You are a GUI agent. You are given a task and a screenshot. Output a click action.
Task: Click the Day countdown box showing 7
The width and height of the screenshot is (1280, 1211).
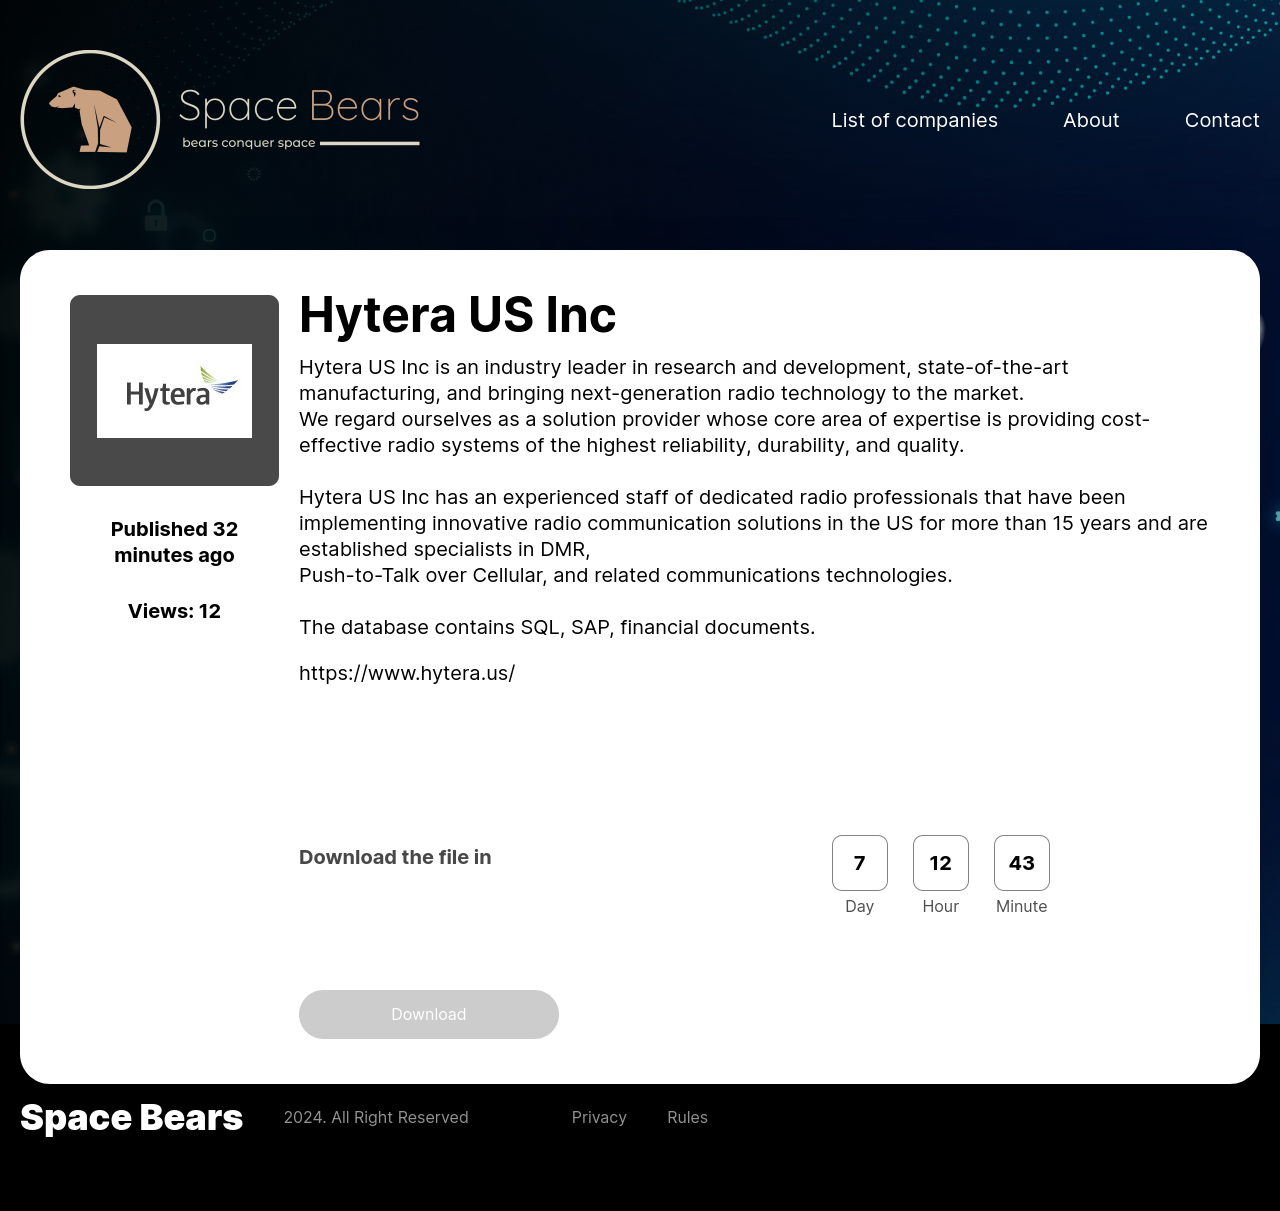pos(859,863)
